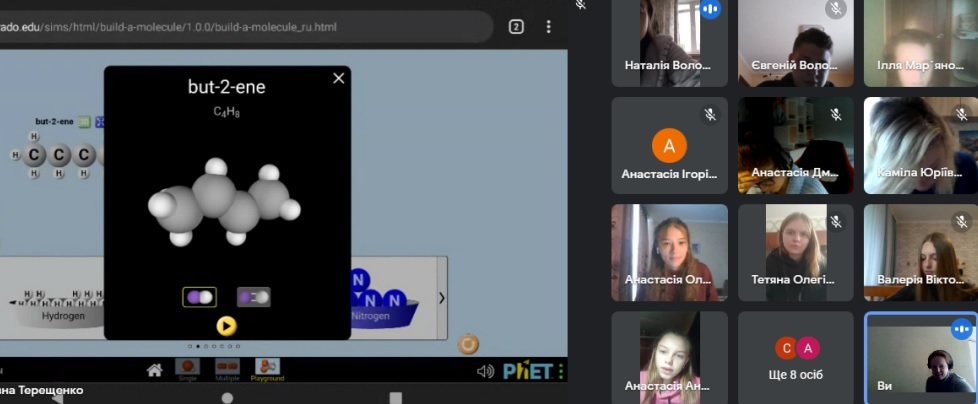978x404 pixels.
Task: Close the but-2-ene 3D dialog
Action: [339, 79]
